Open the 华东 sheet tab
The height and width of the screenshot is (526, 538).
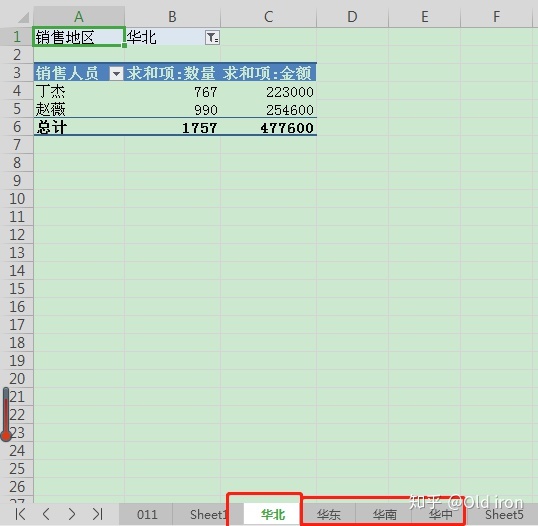click(329, 515)
